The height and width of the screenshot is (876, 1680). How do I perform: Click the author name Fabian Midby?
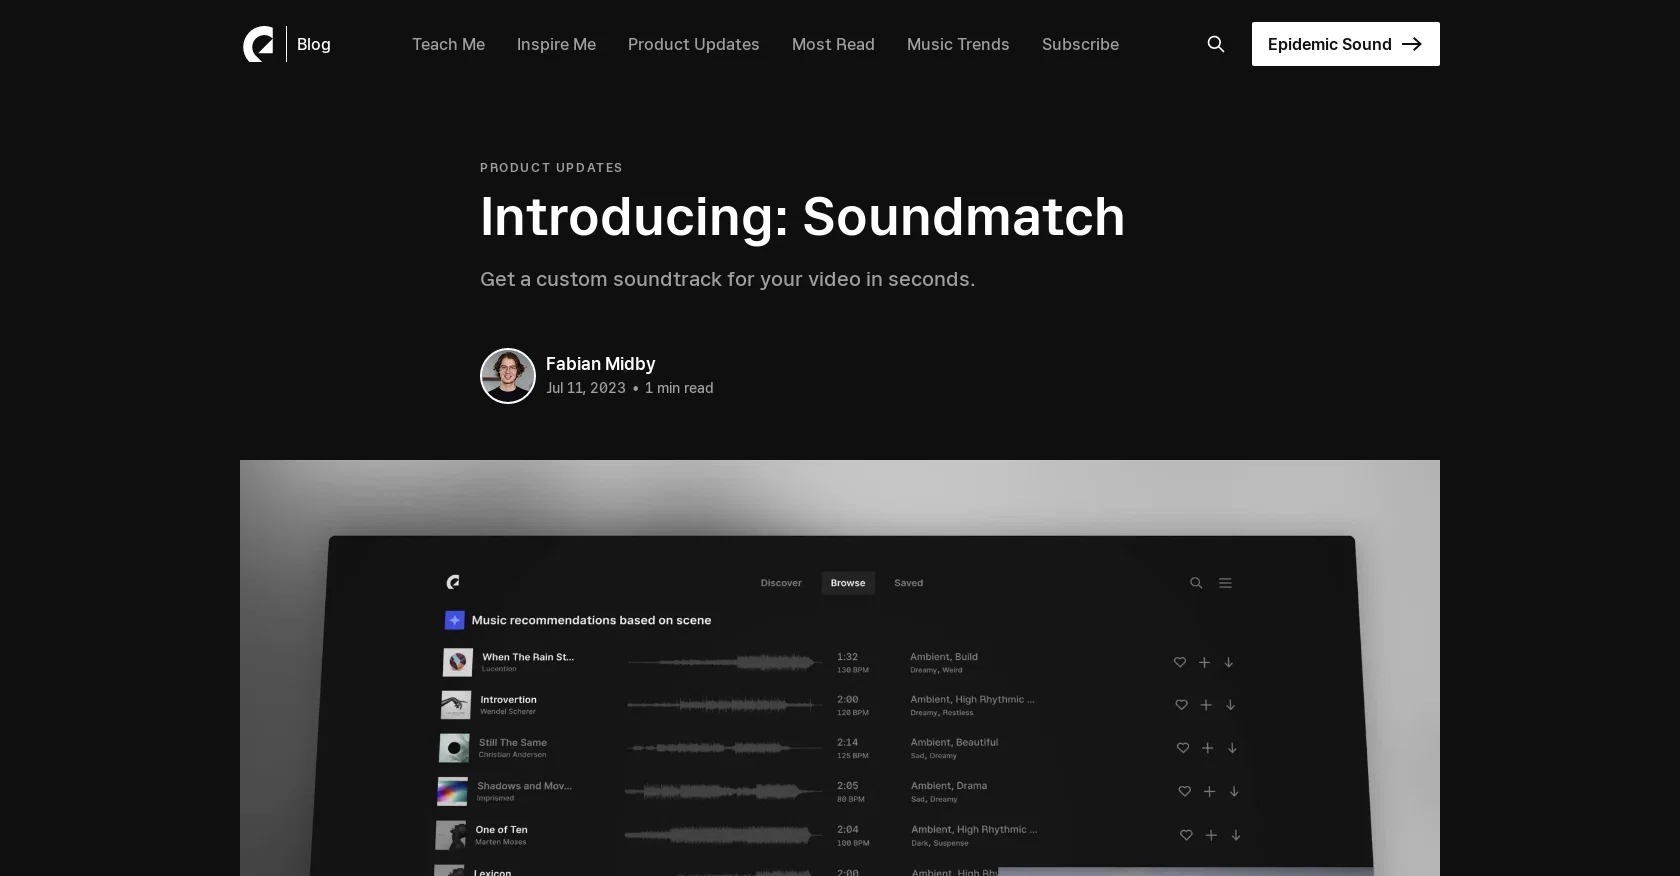pos(600,364)
